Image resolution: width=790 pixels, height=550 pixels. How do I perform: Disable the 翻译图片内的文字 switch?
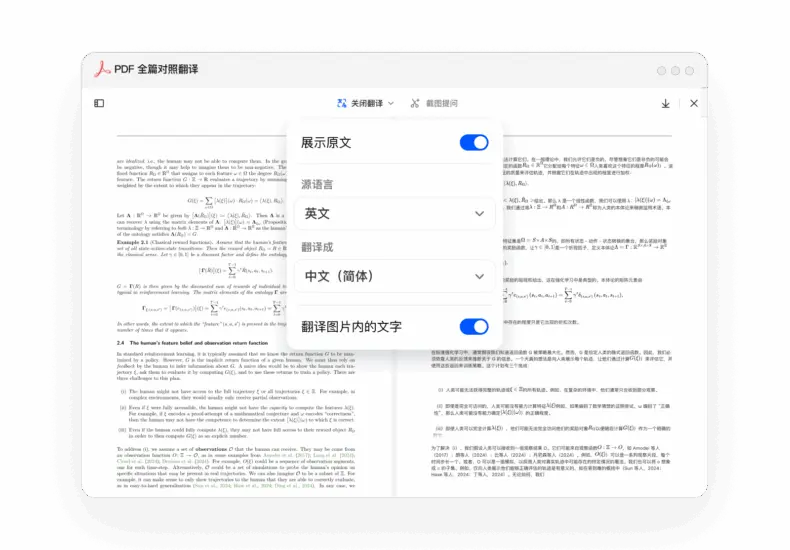click(474, 326)
